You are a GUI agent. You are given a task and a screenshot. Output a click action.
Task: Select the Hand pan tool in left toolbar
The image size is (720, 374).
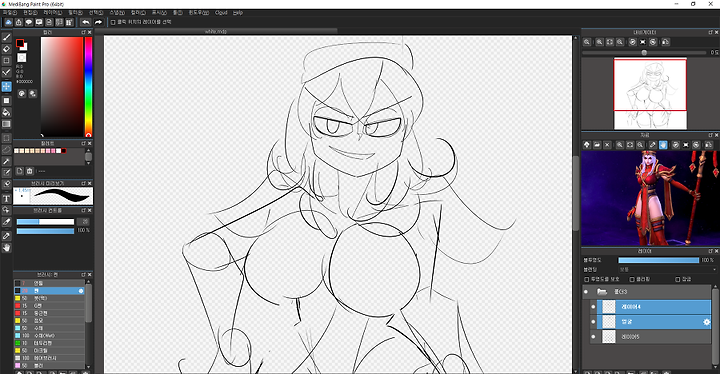click(6, 248)
